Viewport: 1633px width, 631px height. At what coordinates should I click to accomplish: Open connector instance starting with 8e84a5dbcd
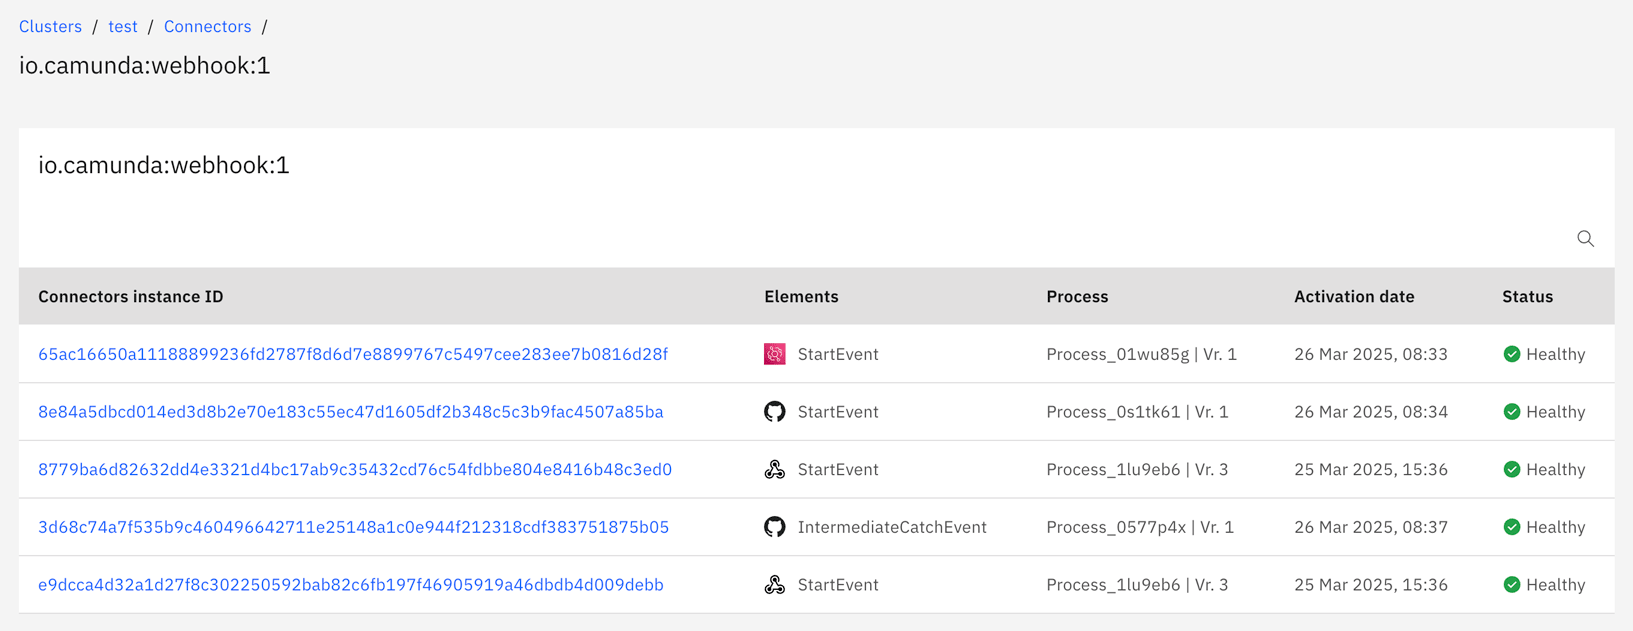point(350,411)
